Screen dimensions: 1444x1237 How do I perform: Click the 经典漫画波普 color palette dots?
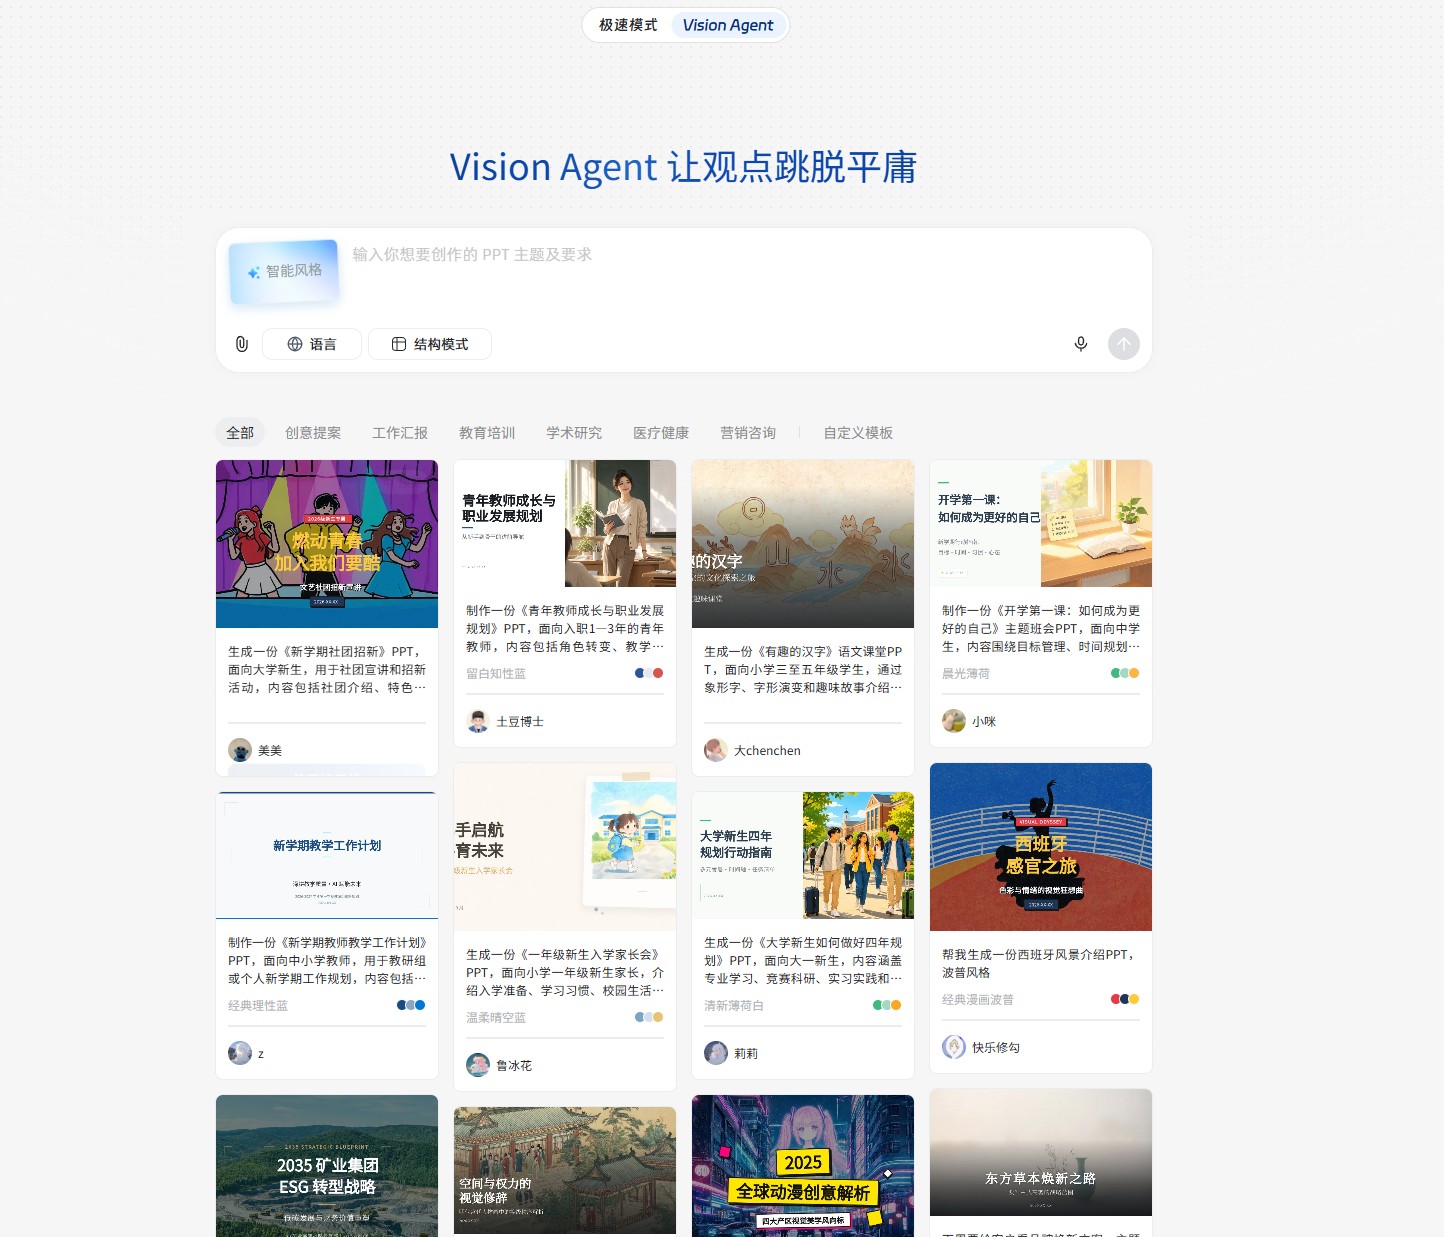click(1125, 999)
